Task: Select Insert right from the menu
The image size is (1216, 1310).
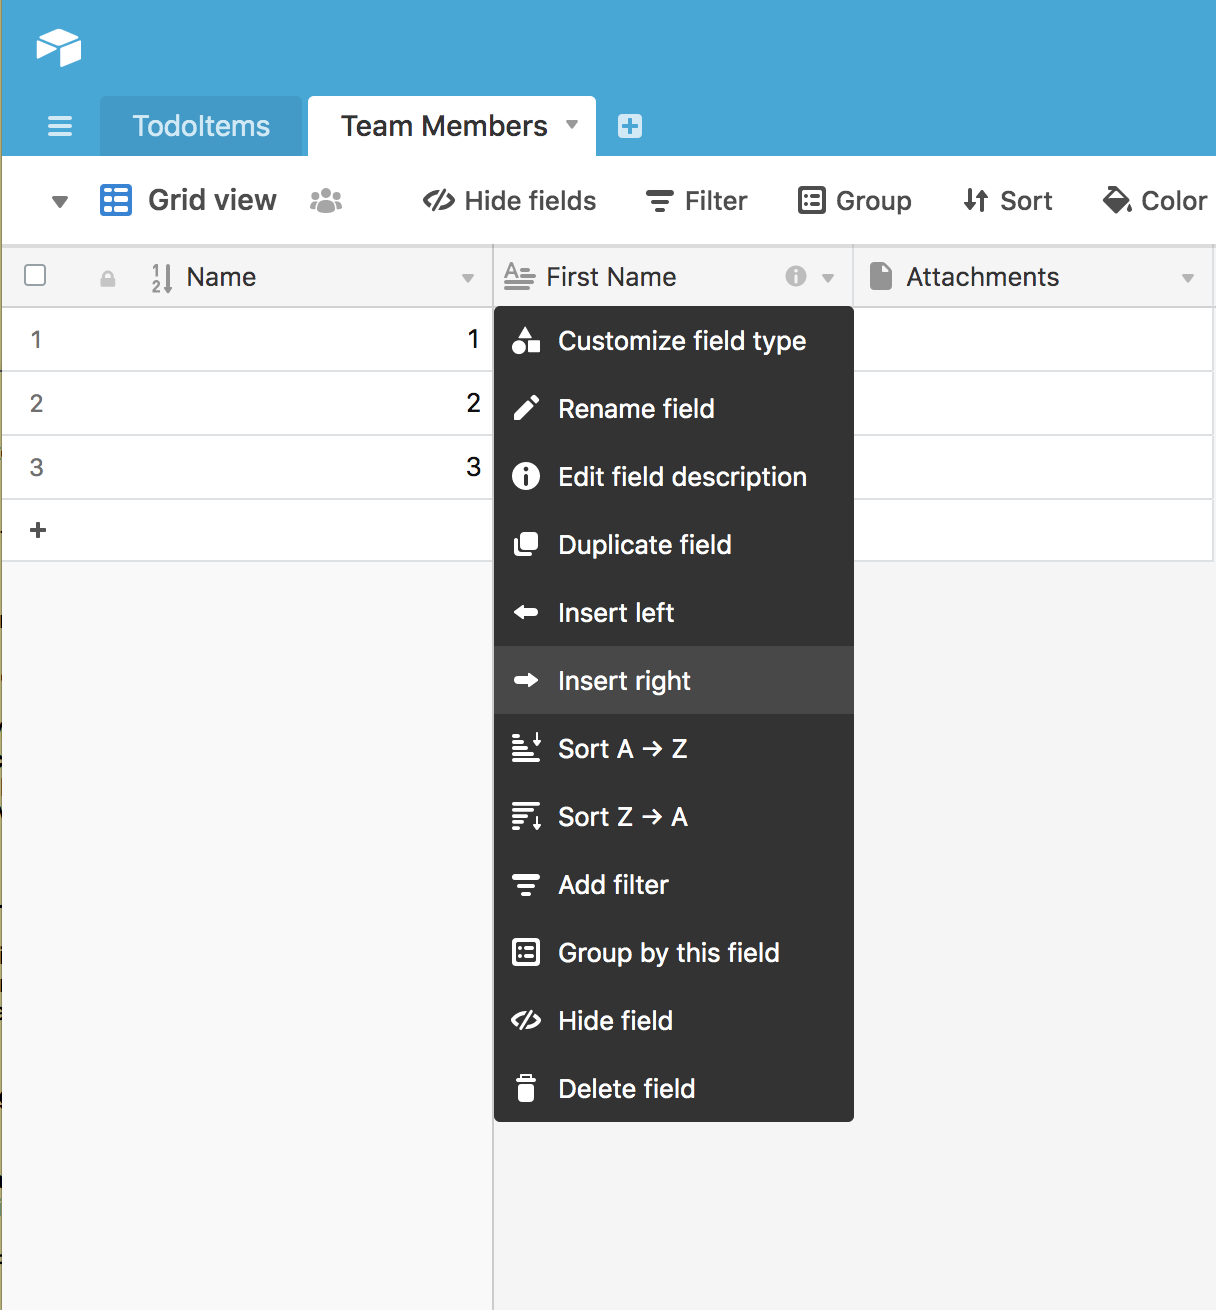Action: point(624,681)
